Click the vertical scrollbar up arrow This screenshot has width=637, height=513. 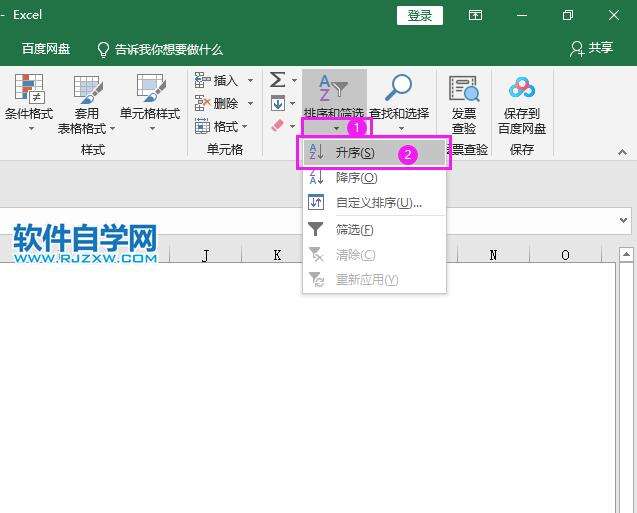pos(626,255)
